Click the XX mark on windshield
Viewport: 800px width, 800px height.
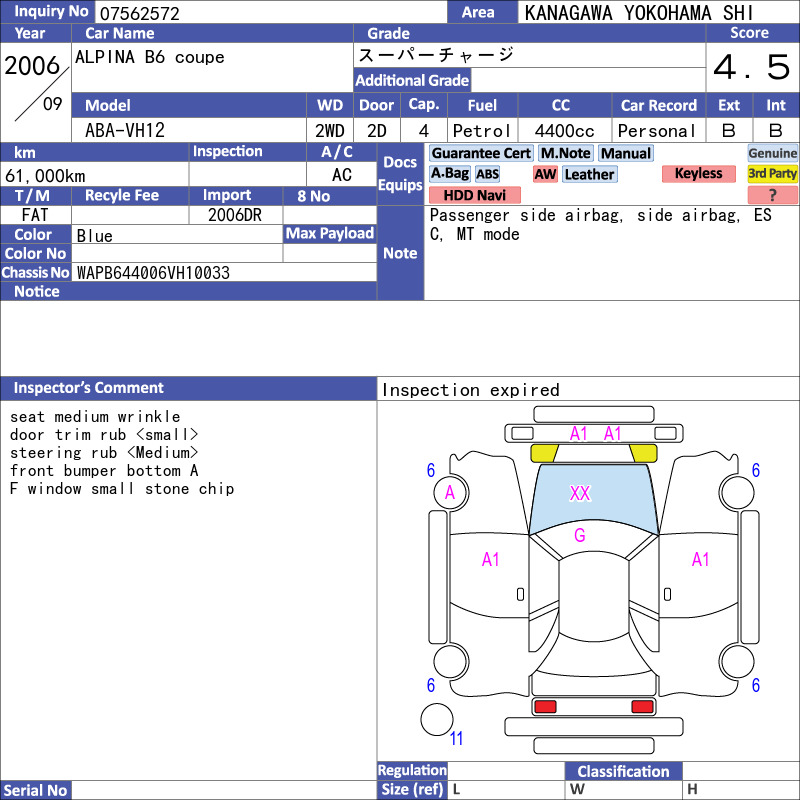pos(580,493)
